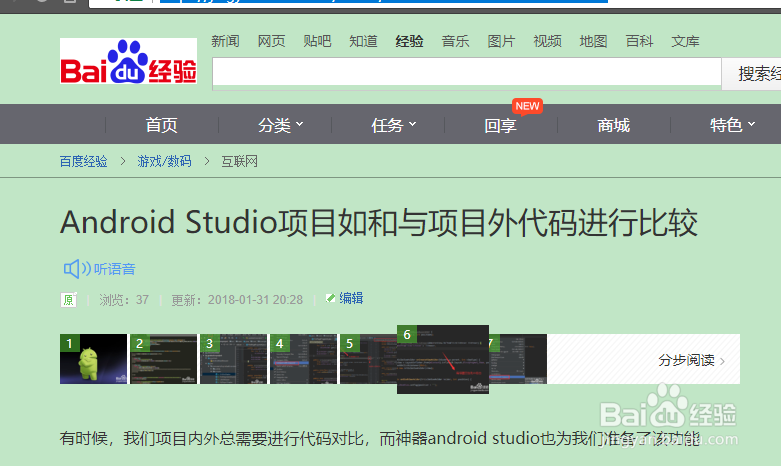Play audio with 听语音 speaker icon
Screen dimensions: 781x466
click(100, 269)
